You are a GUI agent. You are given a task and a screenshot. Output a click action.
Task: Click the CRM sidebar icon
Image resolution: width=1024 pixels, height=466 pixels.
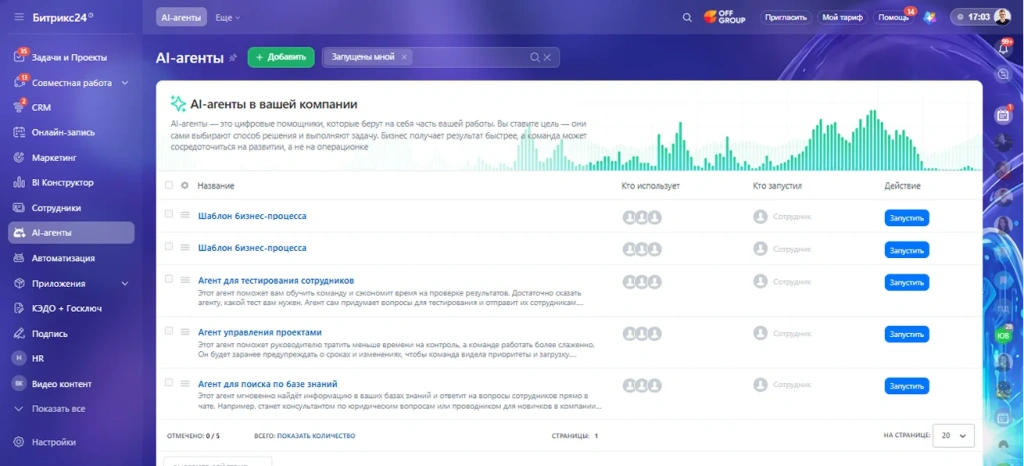pyautogui.click(x=19, y=107)
